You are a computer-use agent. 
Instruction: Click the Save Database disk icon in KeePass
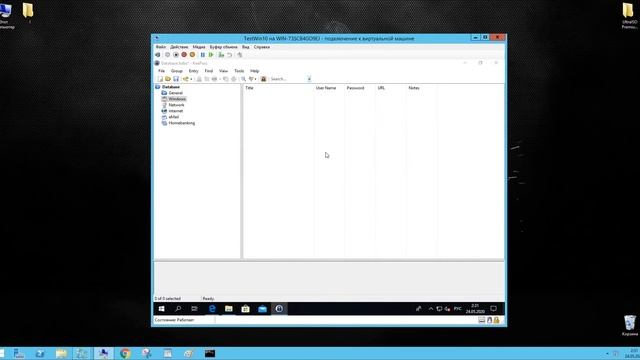176,79
